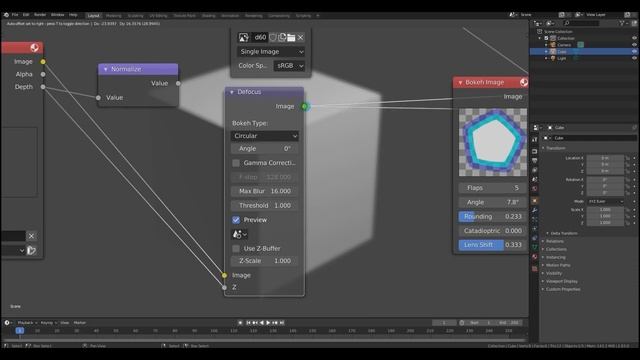Enable the Use Z-Buffer checkbox
Image resolution: width=640 pixels, height=360 pixels.
click(x=236, y=249)
